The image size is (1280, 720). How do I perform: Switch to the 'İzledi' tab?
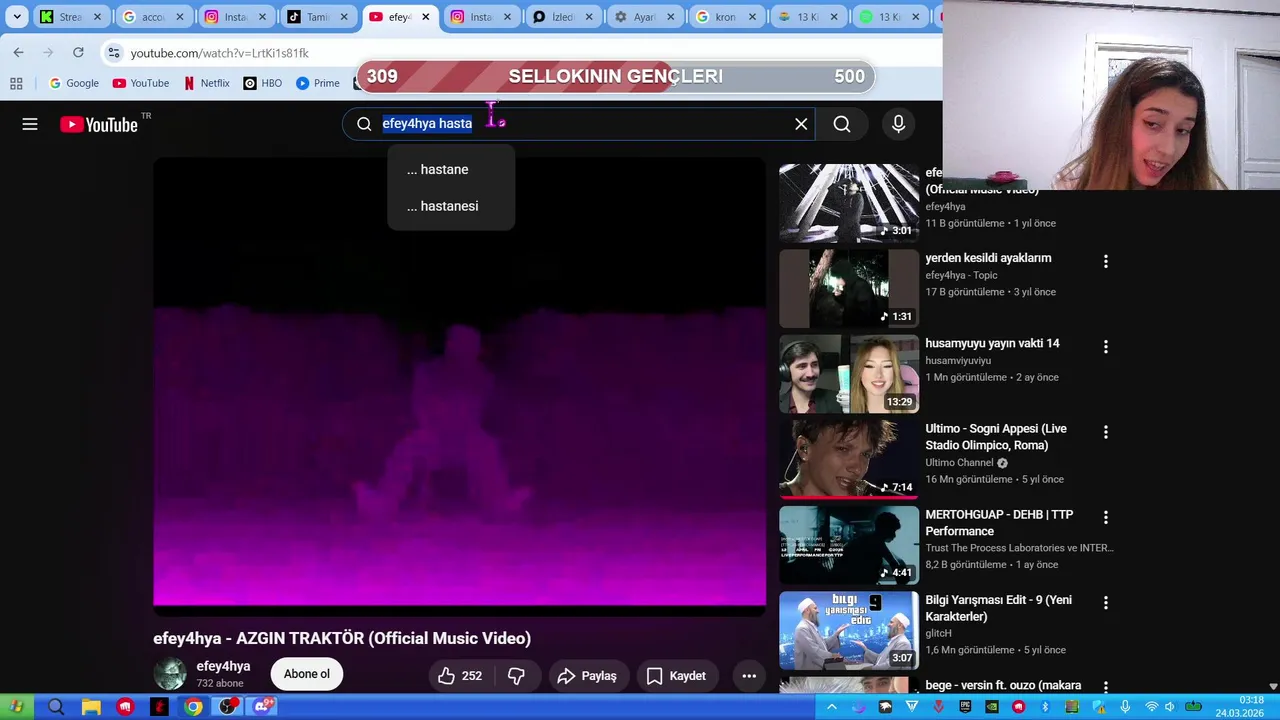coord(563,17)
